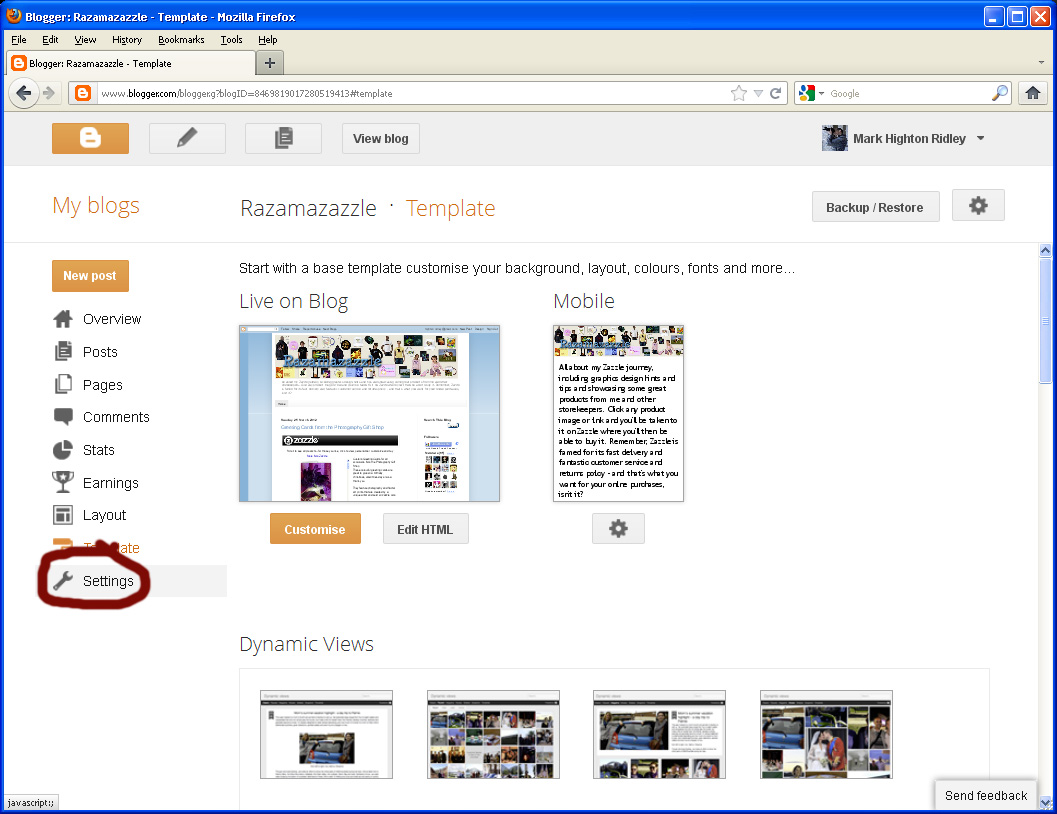The height and width of the screenshot is (814, 1057).
Task: Open the Mark Highton Ridley account dropdown
Action: (x=981, y=138)
